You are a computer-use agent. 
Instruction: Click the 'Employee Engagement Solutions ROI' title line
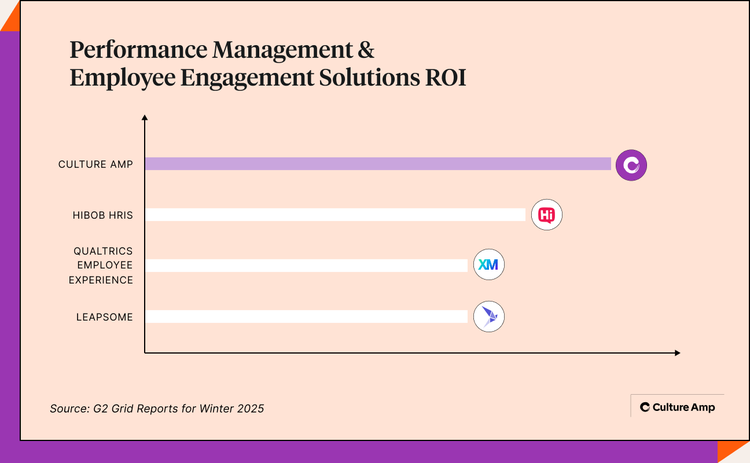pyautogui.click(x=267, y=79)
